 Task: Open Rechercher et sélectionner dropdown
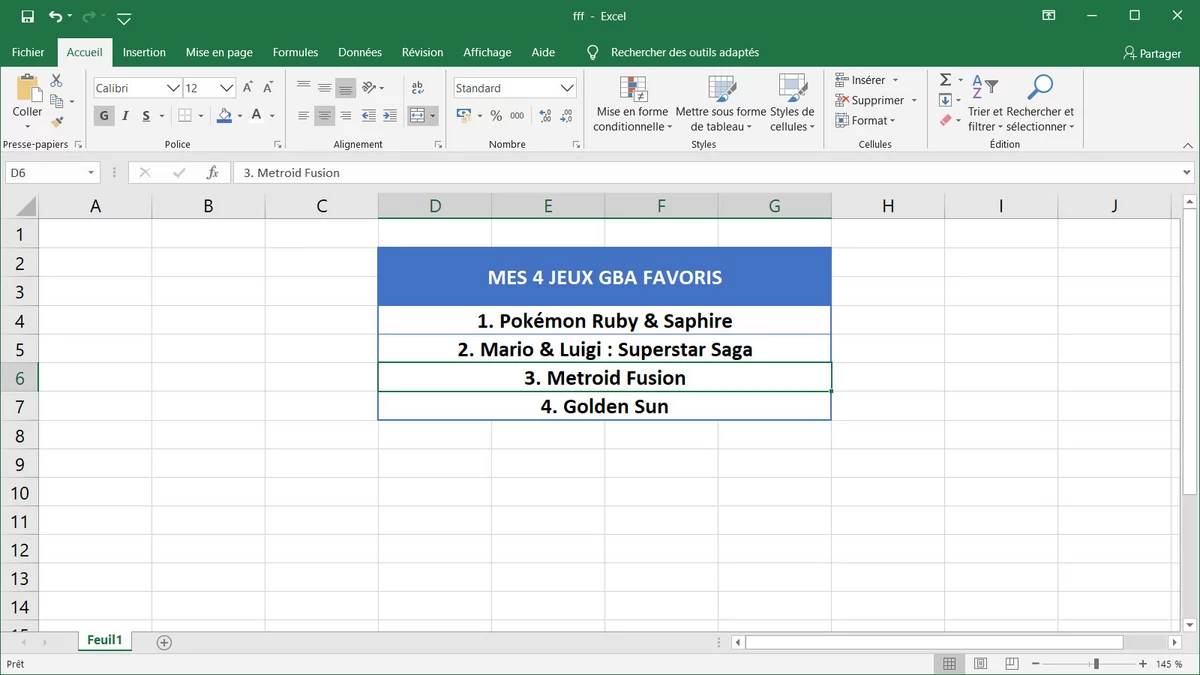[x=1040, y=103]
